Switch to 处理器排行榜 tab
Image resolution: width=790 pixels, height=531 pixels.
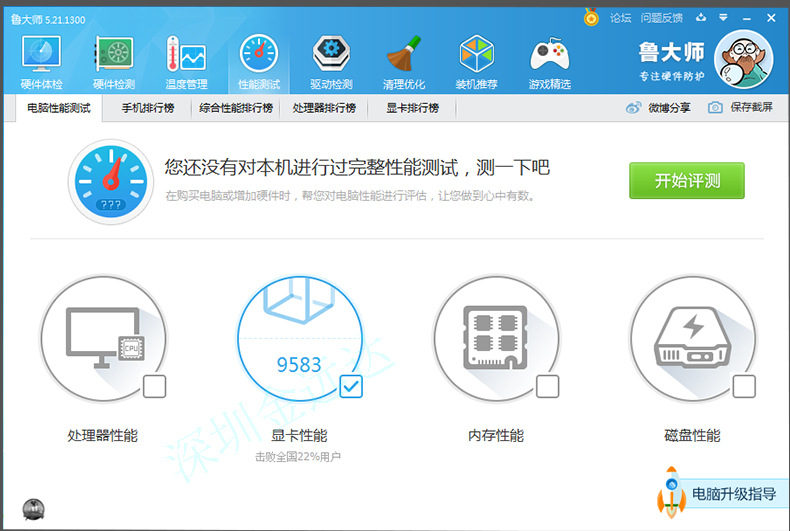click(324, 108)
